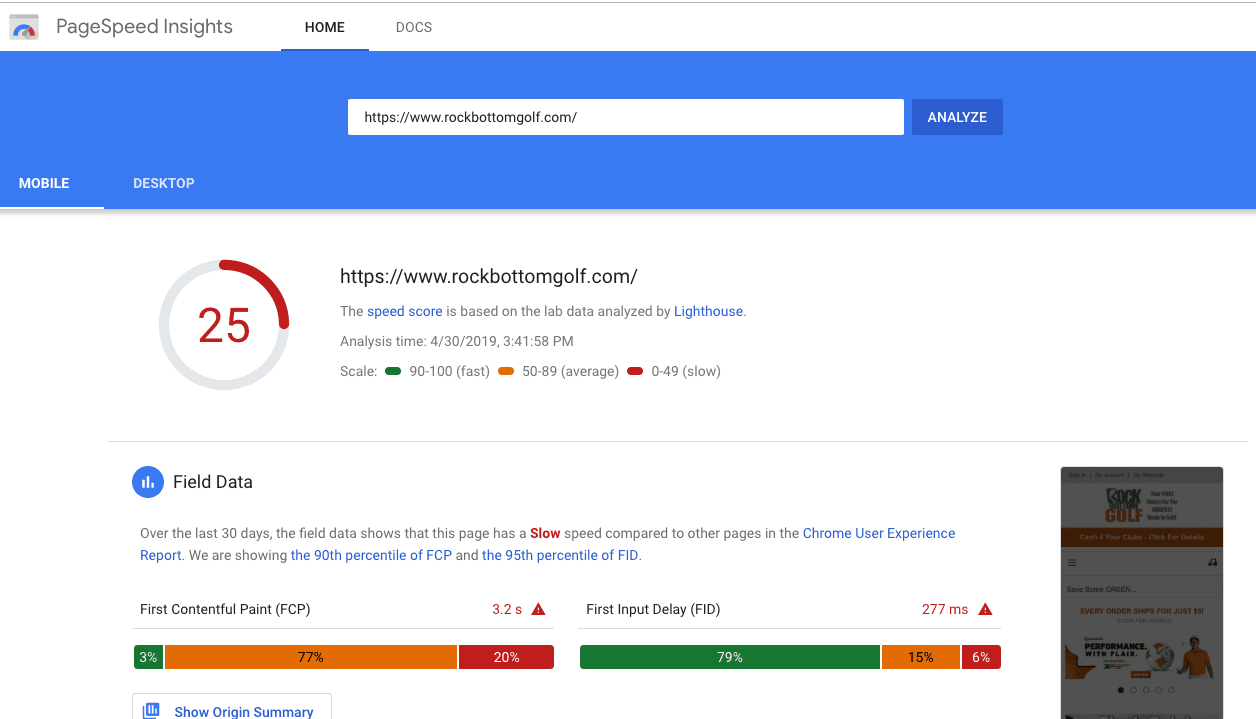Click the mobile page preview thumbnail

pos(1141,592)
